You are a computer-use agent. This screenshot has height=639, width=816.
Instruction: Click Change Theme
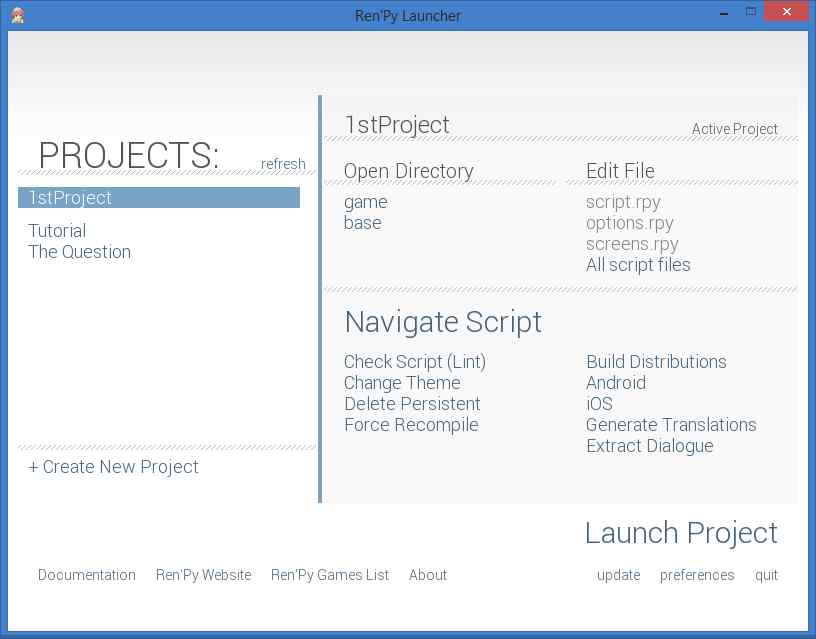(402, 383)
